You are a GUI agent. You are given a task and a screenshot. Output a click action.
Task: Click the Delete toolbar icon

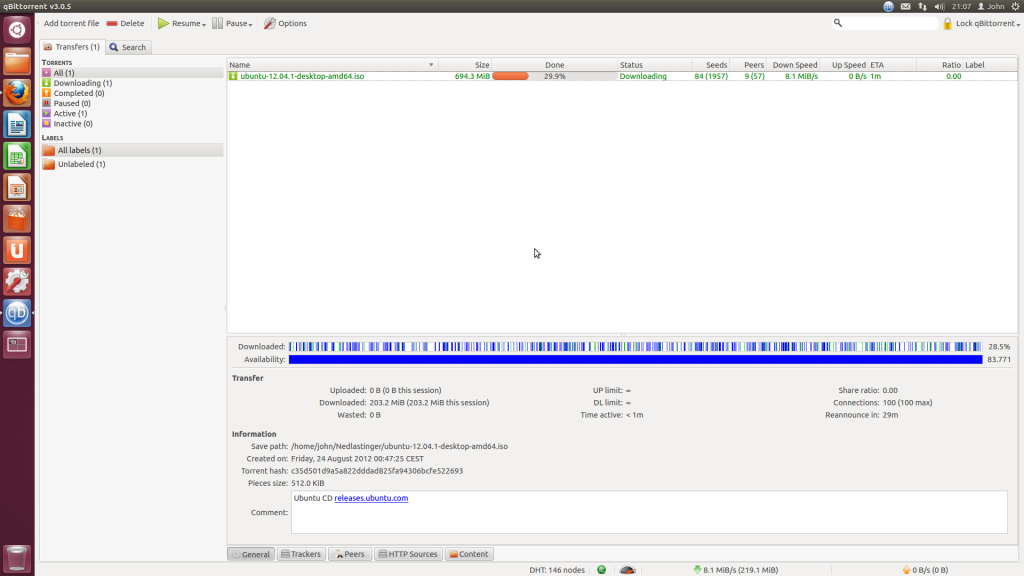[x=113, y=23]
